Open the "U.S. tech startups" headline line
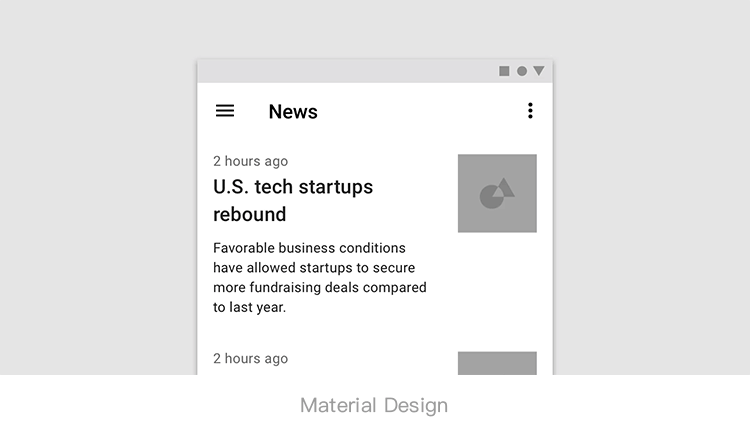The height and width of the screenshot is (435, 750). 293,187
